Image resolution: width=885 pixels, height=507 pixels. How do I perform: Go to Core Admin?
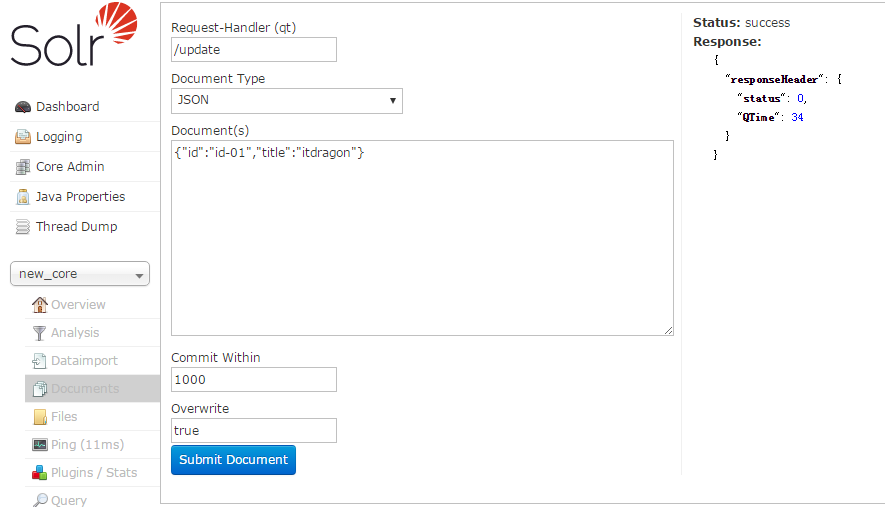point(70,167)
